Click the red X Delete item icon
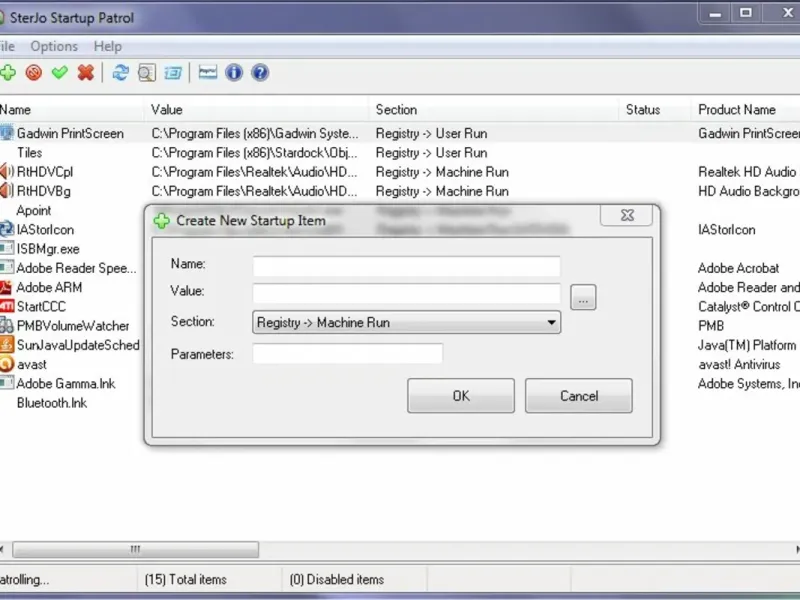This screenshot has height=600, width=800. pyautogui.click(x=86, y=72)
